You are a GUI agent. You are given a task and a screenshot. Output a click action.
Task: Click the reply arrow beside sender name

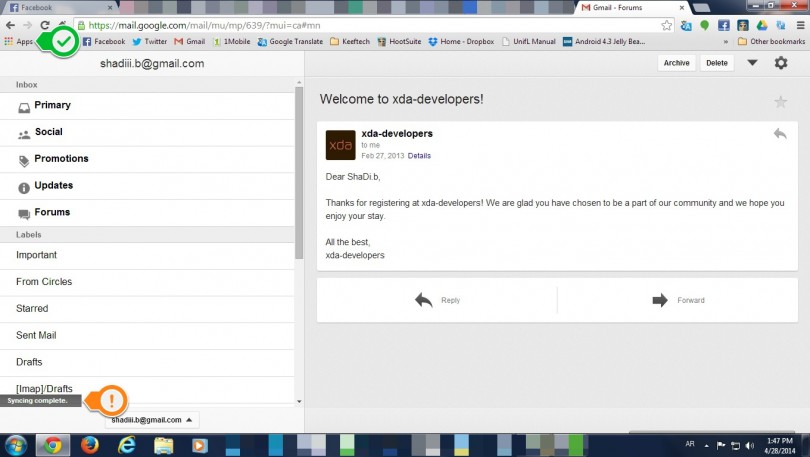pos(779,133)
